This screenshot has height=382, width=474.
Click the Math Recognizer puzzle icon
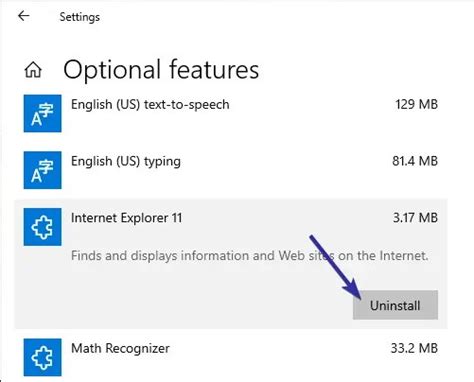[42, 357]
